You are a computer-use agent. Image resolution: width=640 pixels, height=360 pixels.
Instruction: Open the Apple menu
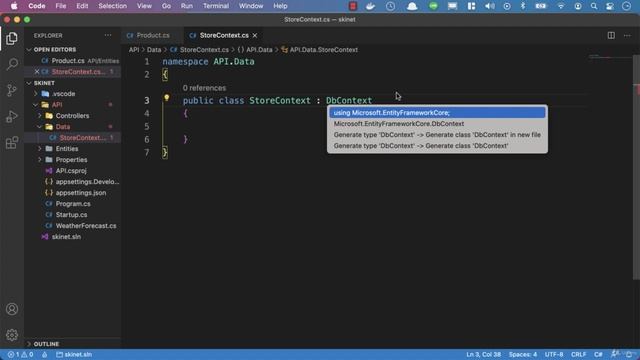[x=14, y=6]
